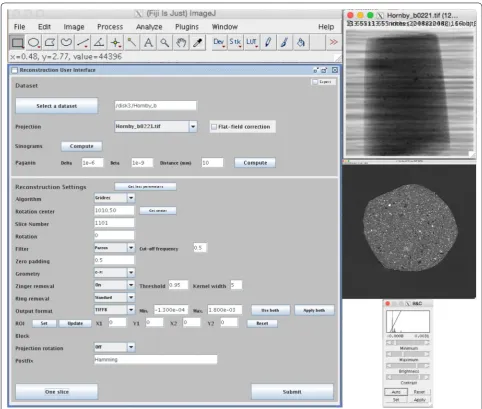
Task: Select the Pencil tool
Action: (x=268, y=42)
